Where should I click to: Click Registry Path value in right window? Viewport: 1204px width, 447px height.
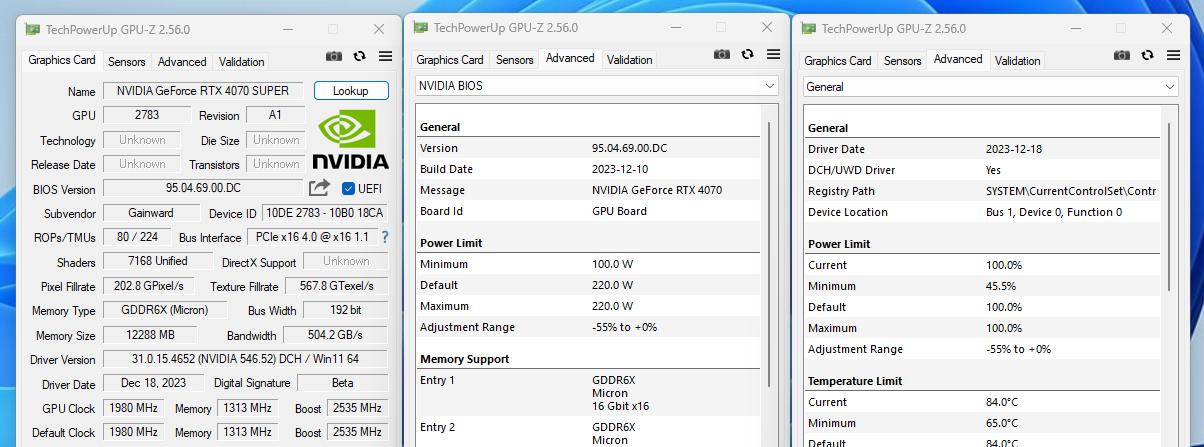[1071, 191]
